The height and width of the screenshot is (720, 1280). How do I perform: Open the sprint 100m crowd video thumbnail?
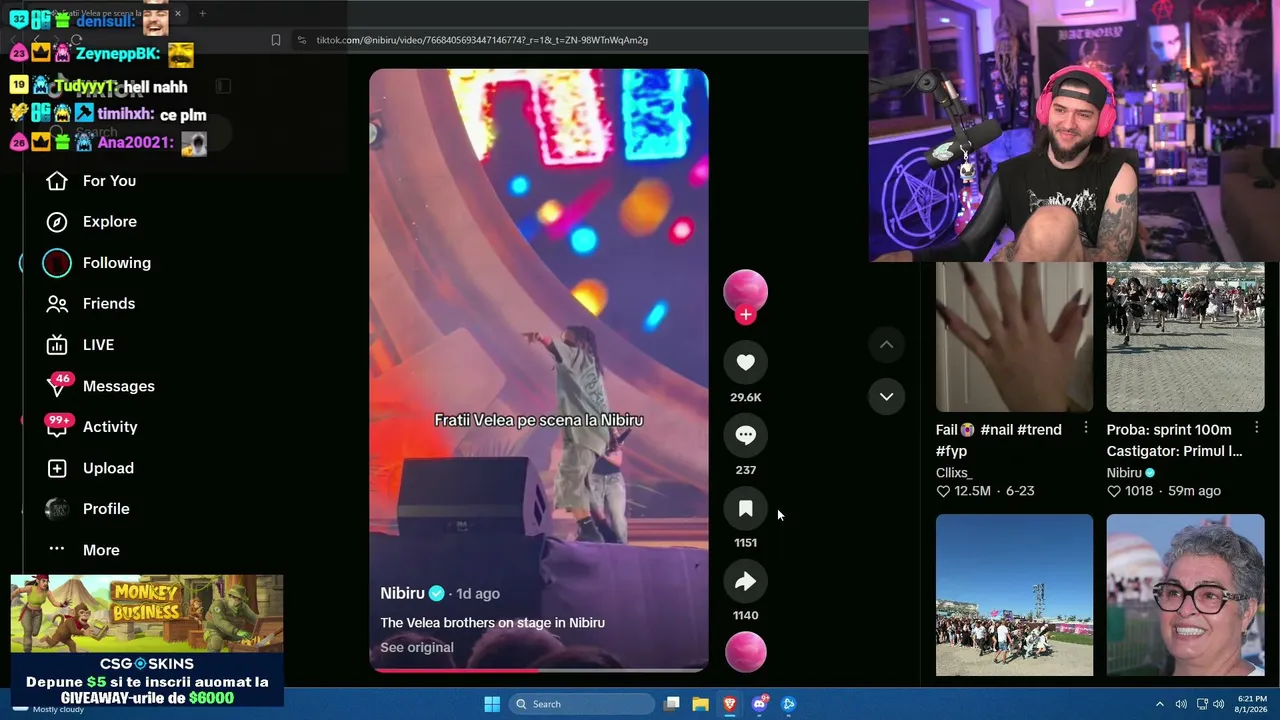[x=1185, y=337]
